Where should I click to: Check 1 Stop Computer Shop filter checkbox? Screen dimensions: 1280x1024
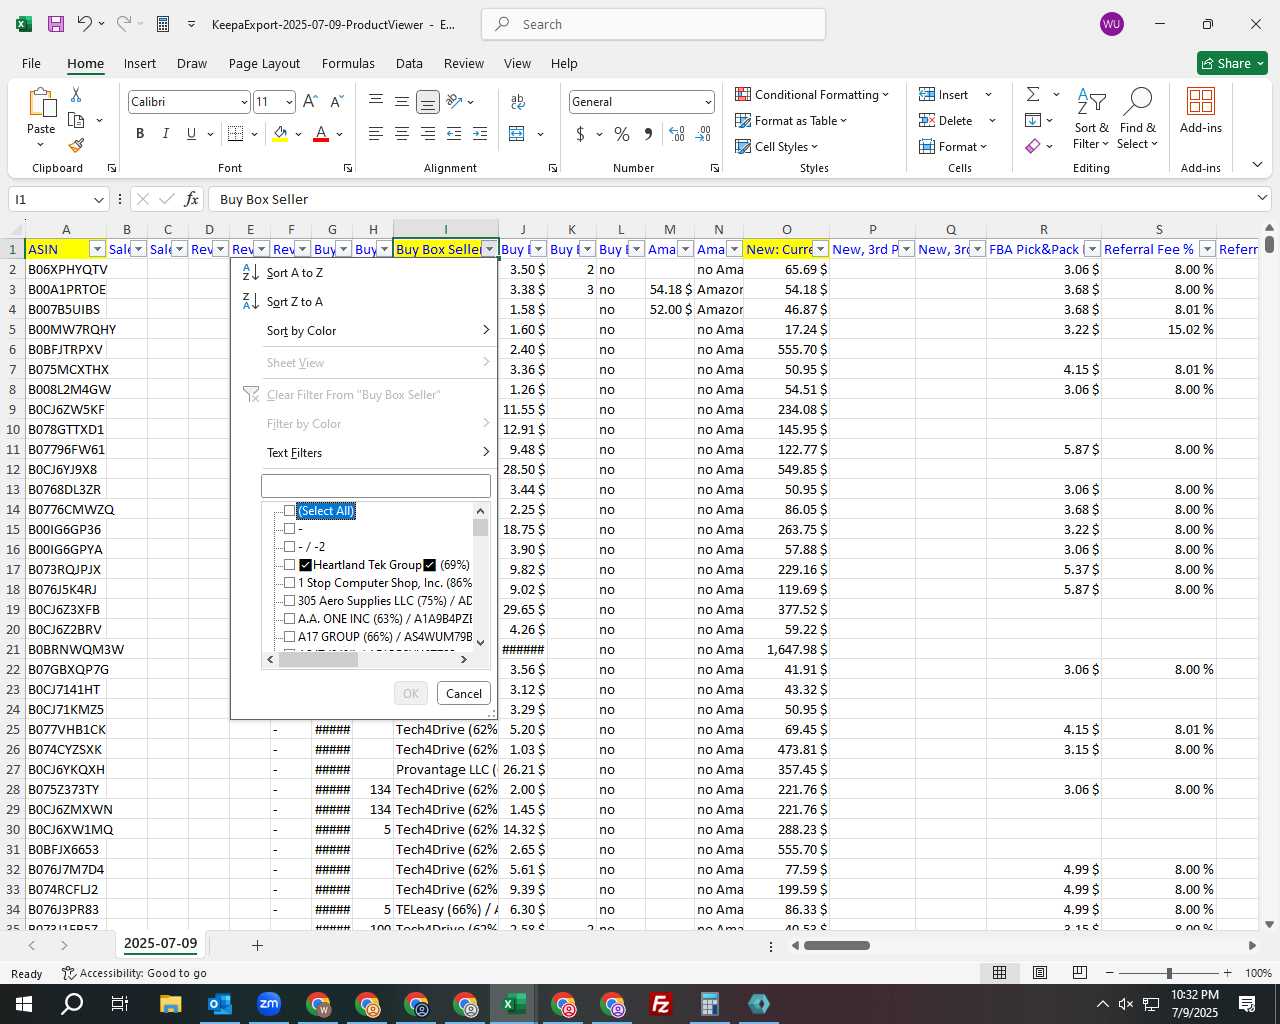click(290, 583)
